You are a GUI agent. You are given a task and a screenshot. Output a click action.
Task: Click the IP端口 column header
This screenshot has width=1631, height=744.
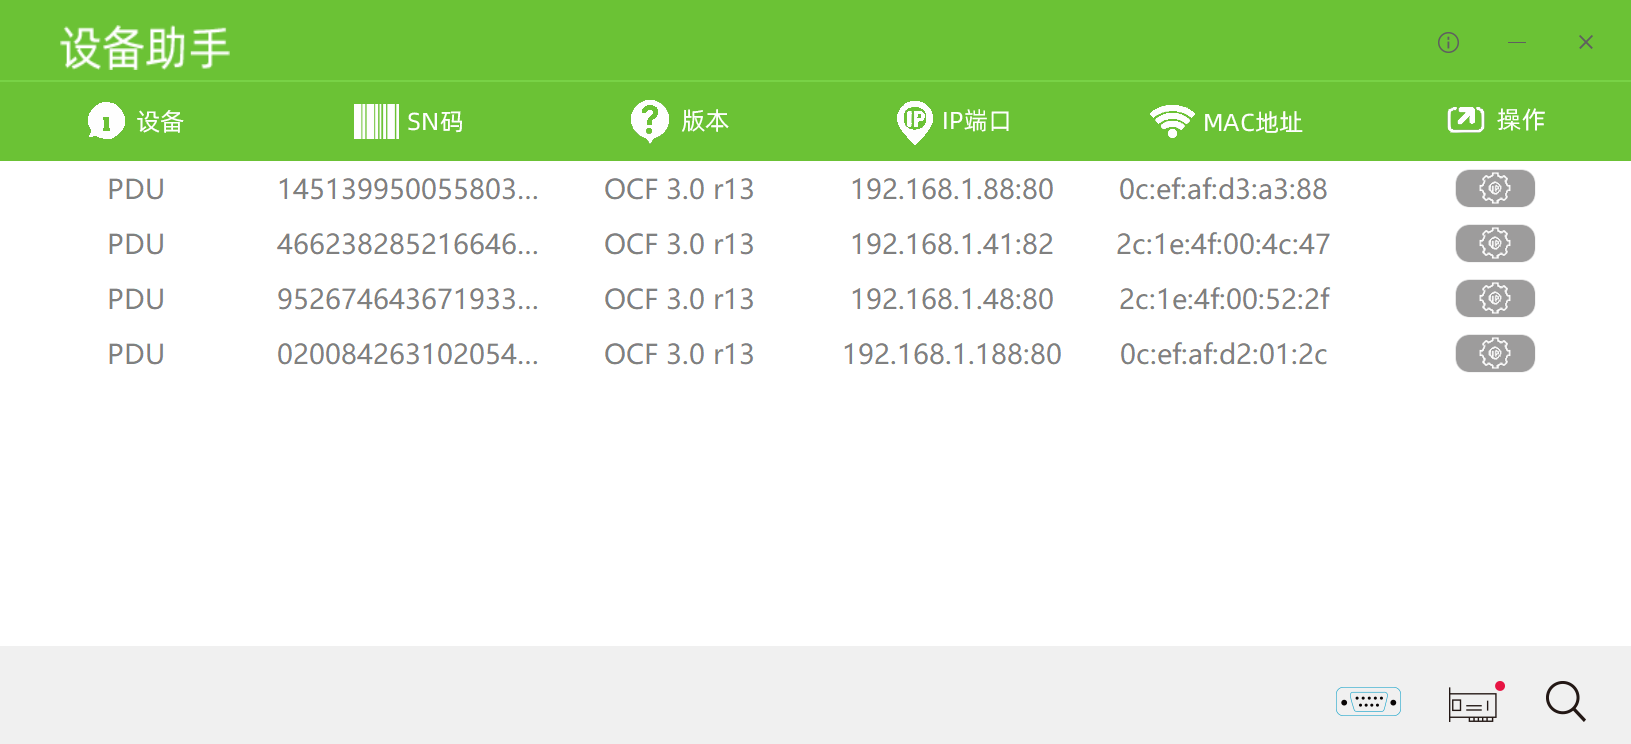[954, 122]
